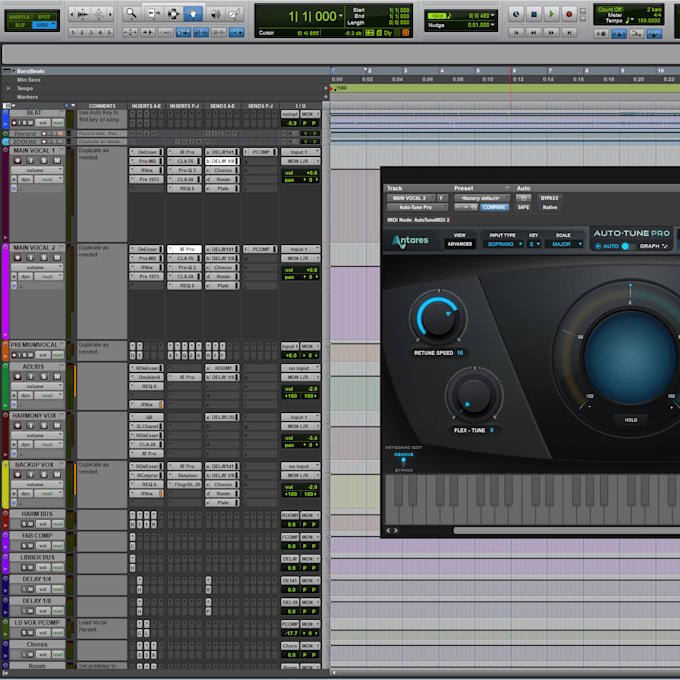This screenshot has width=680, height=680.
Task: Enable Shuffle edit mode
Action: [20, 17]
